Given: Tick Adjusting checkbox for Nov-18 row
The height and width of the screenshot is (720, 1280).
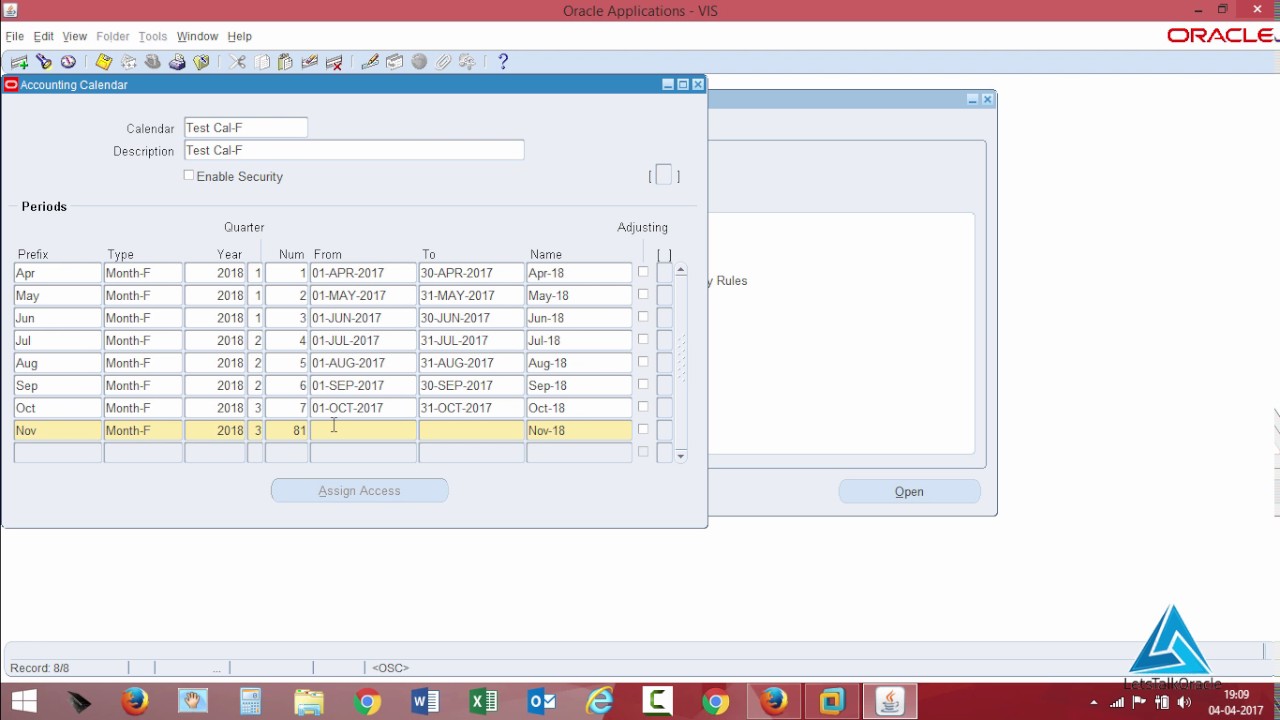Looking at the screenshot, I should click(643, 429).
